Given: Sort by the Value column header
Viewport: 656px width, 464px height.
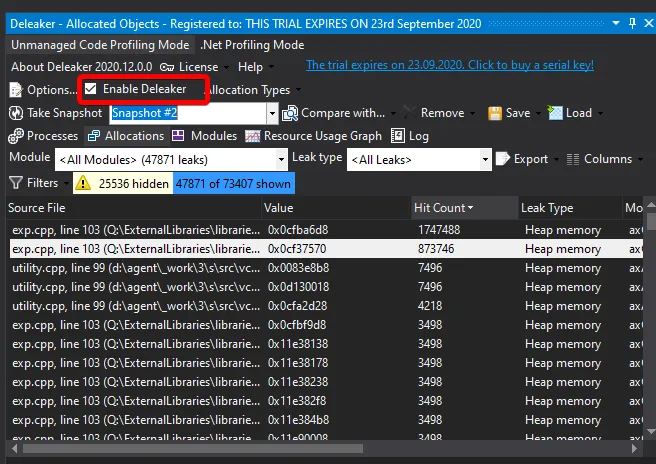Looking at the screenshot, I should pyautogui.click(x=337, y=208).
